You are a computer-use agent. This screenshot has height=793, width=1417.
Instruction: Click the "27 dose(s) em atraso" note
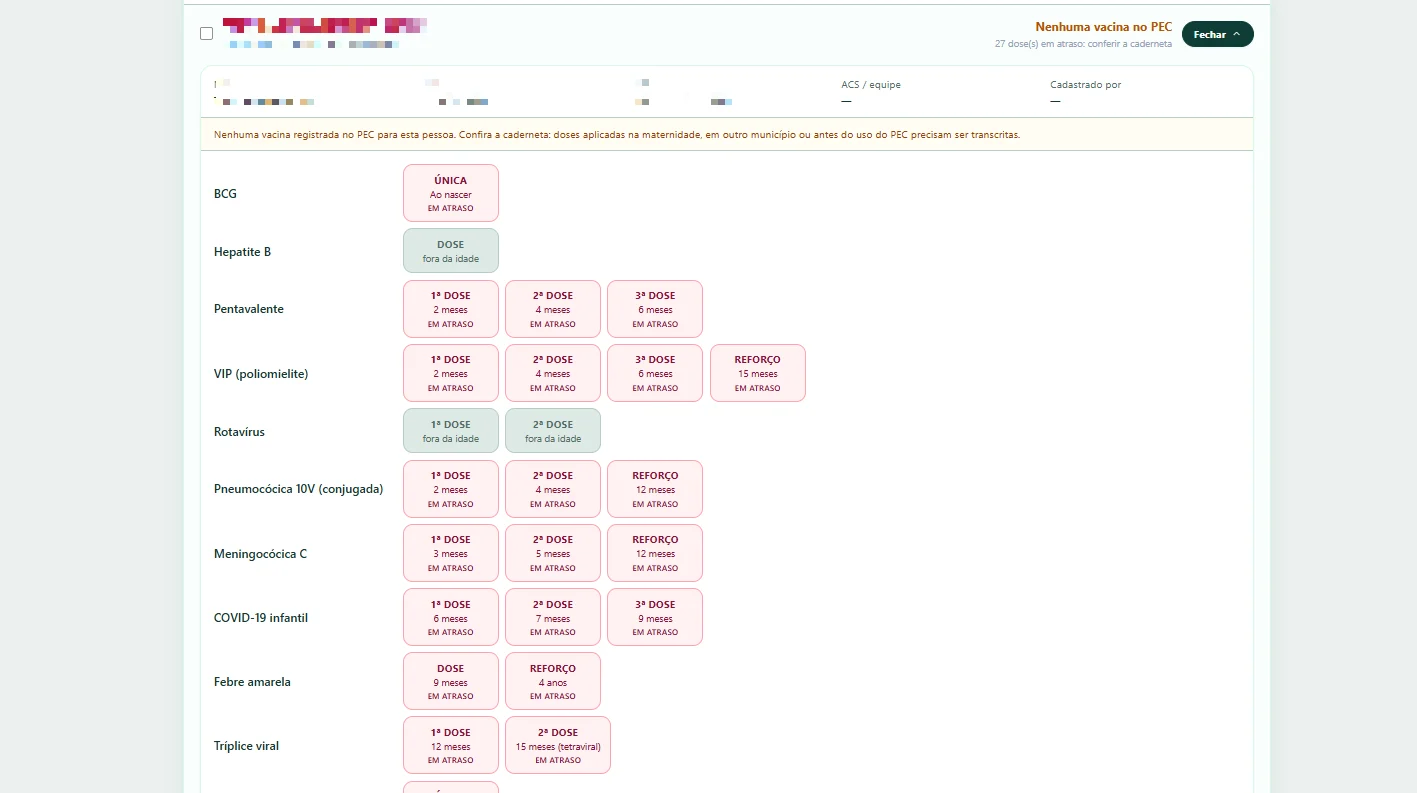[x=1083, y=44]
